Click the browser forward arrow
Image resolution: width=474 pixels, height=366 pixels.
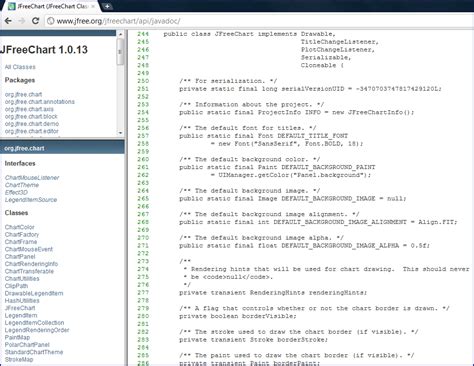point(22,21)
